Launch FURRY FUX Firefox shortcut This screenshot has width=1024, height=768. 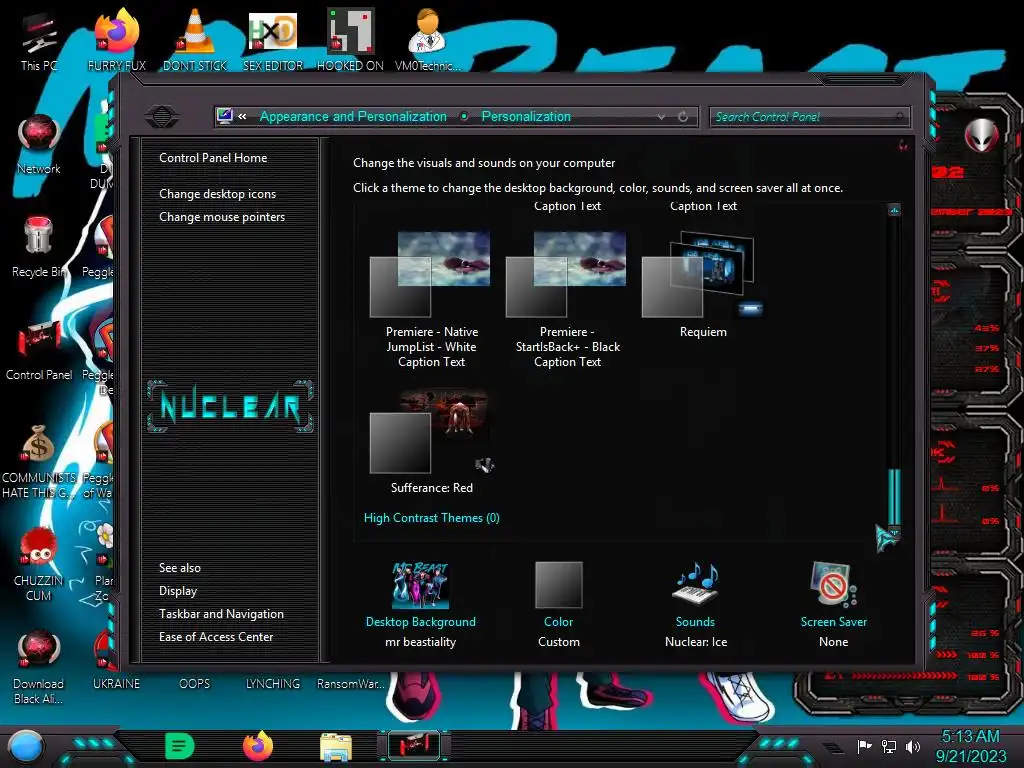tap(116, 39)
